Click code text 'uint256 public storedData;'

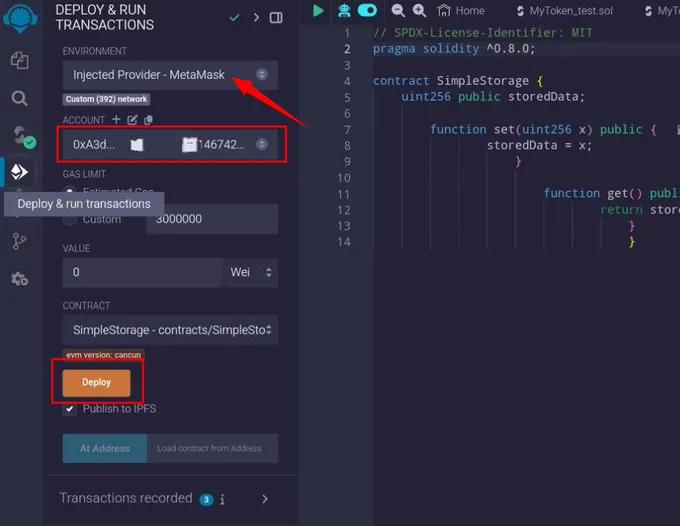click(493, 96)
